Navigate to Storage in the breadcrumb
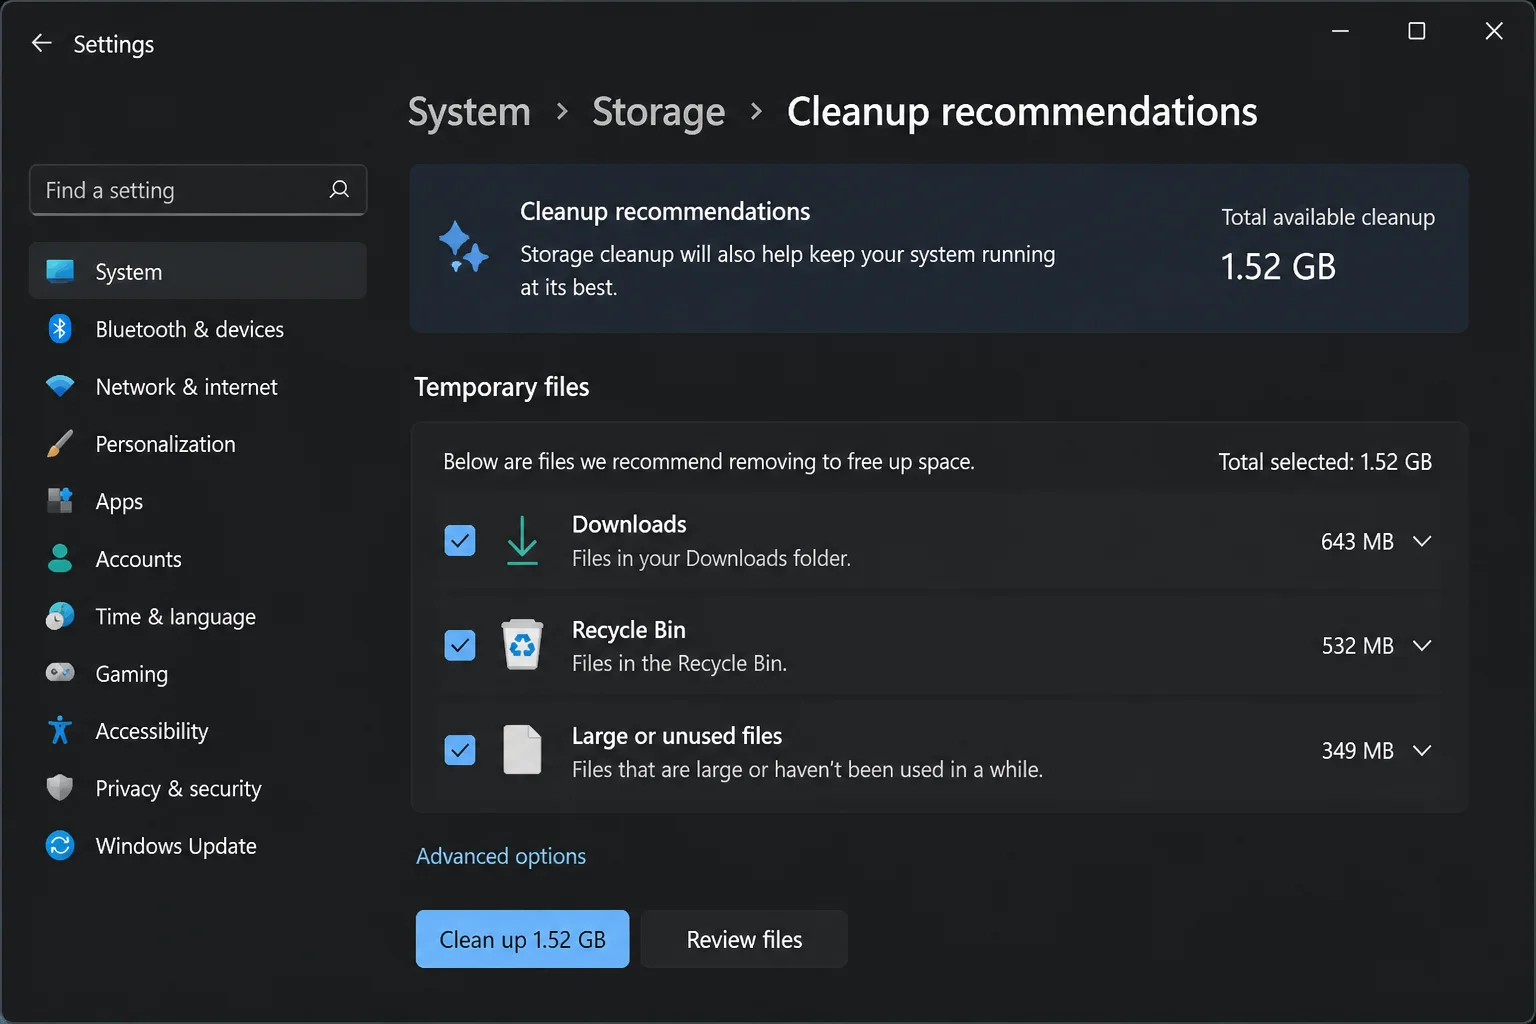The height and width of the screenshot is (1024, 1536). tap(658, 112)
